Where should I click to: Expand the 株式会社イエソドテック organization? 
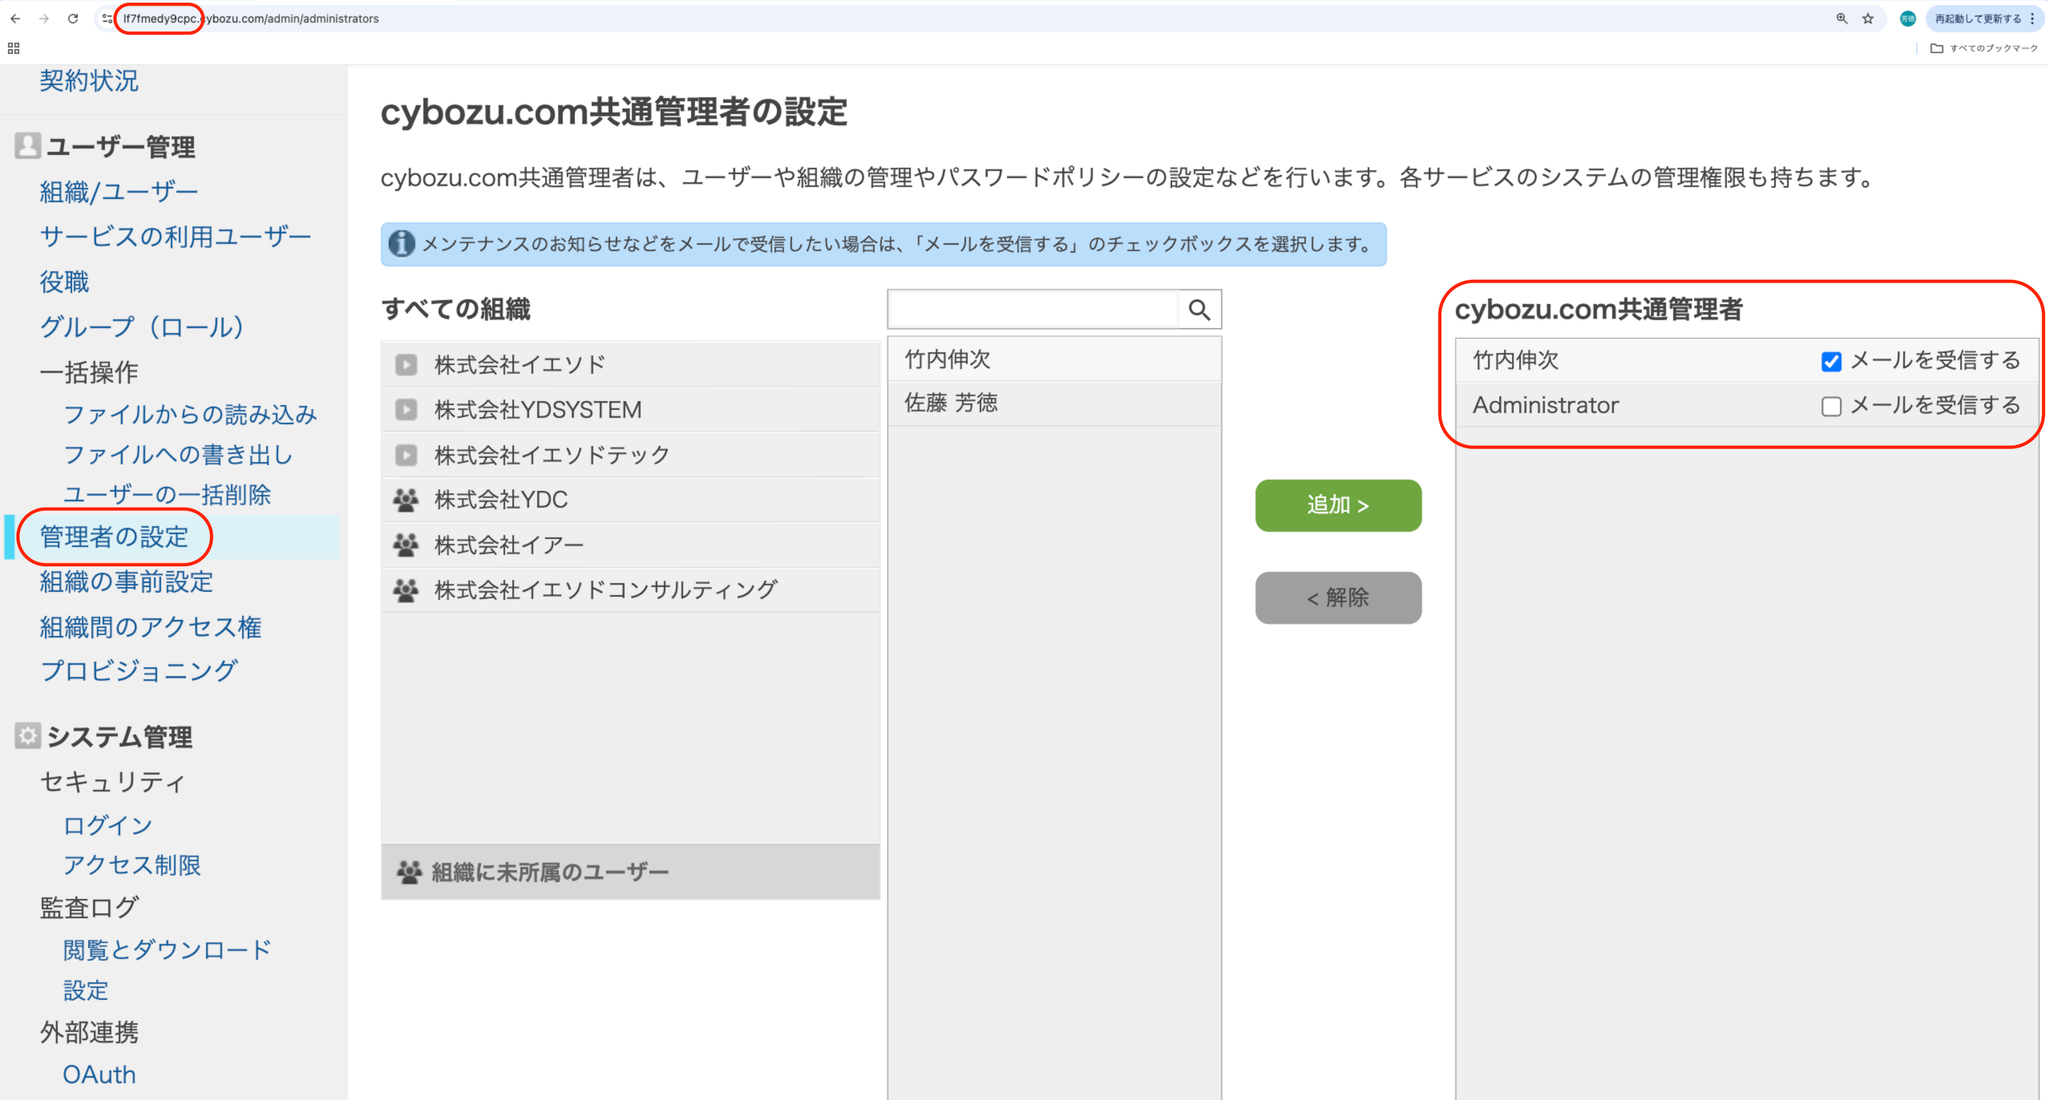coord(406,455)
